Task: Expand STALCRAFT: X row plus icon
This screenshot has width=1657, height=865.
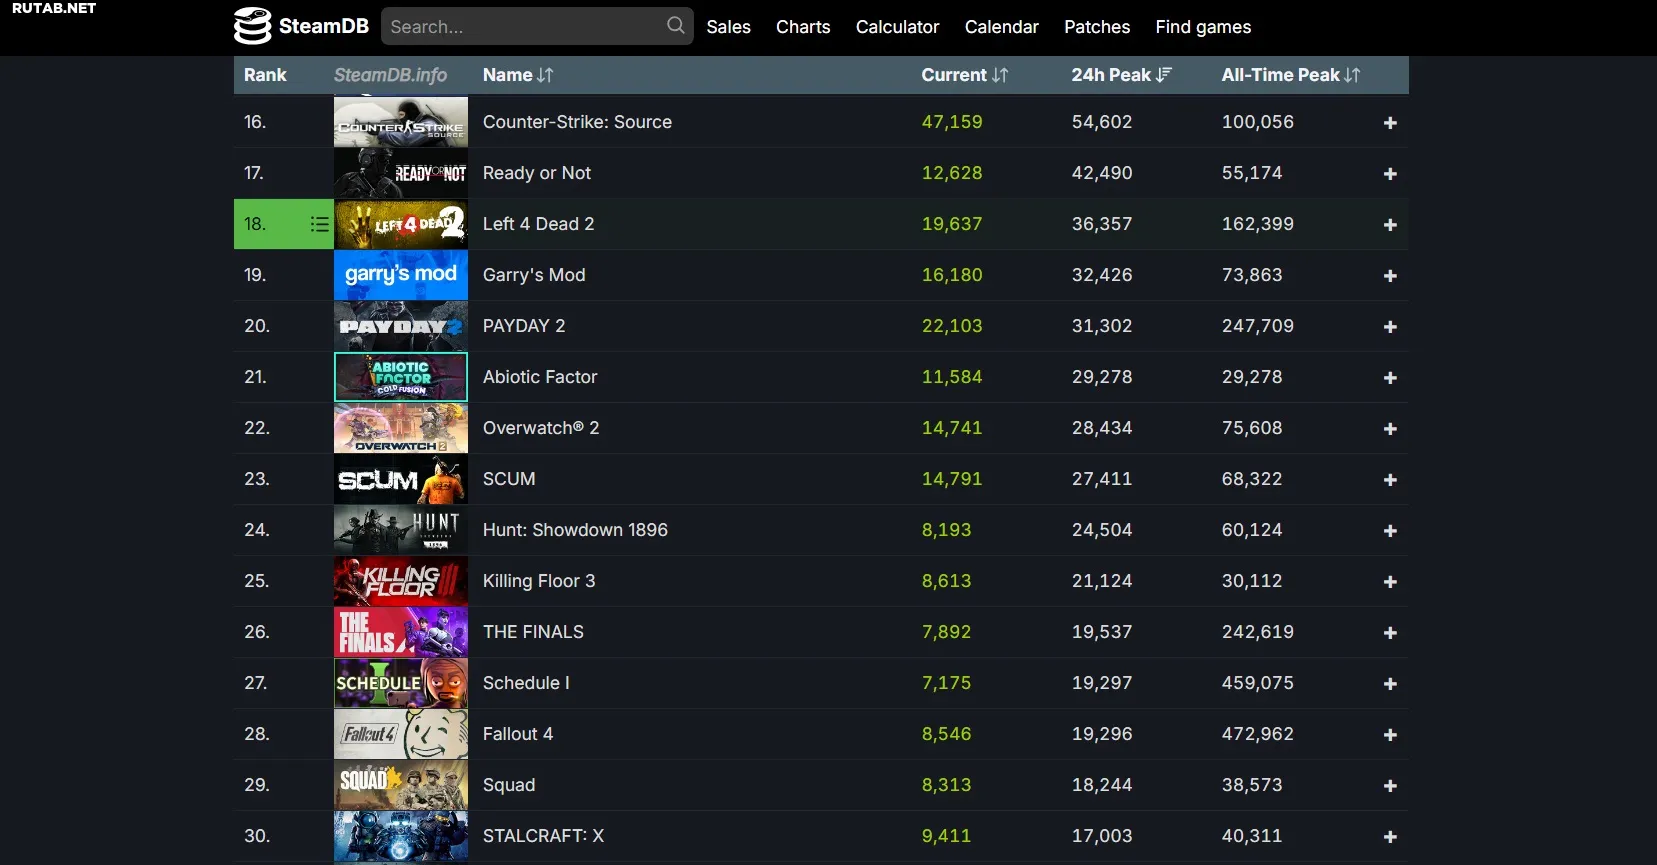Action: click(1390, 837)
